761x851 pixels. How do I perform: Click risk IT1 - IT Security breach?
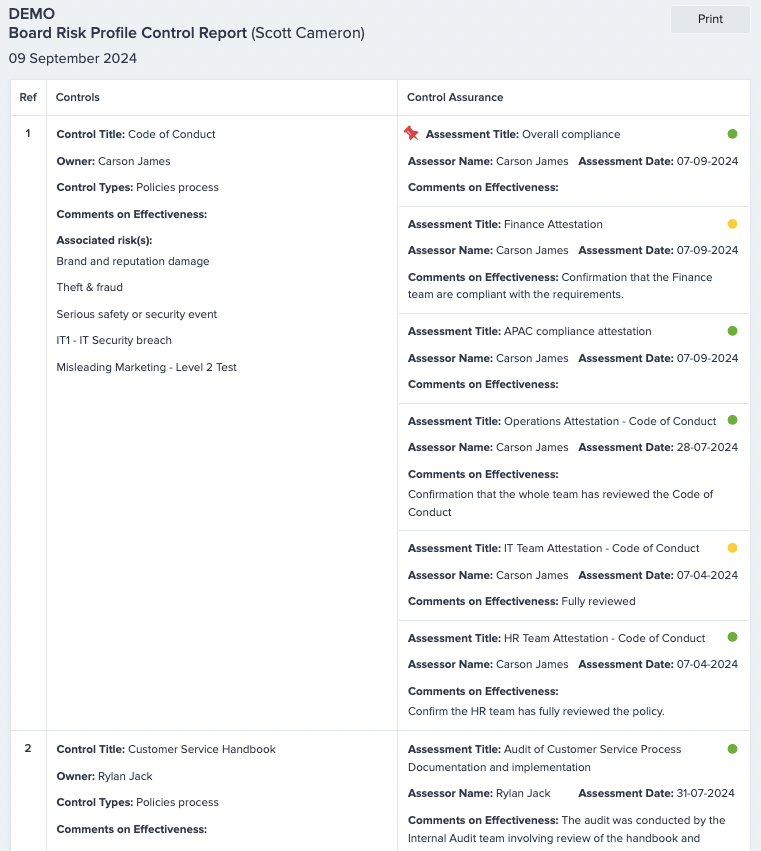pyautogui.click(x=114, y=340)
